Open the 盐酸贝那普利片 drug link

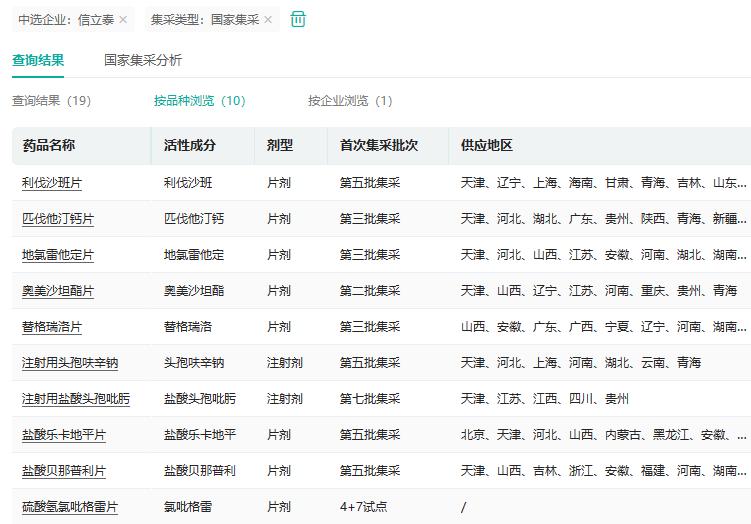(x=64, y=470)
